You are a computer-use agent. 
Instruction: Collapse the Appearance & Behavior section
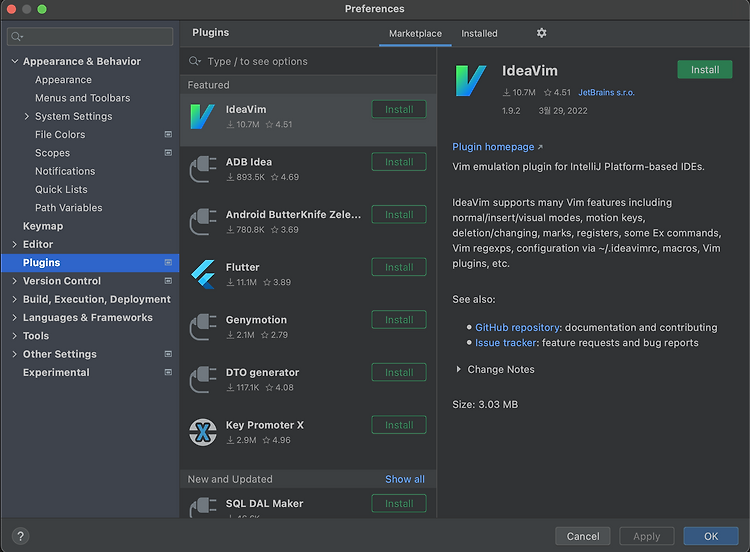pos(15,61)
